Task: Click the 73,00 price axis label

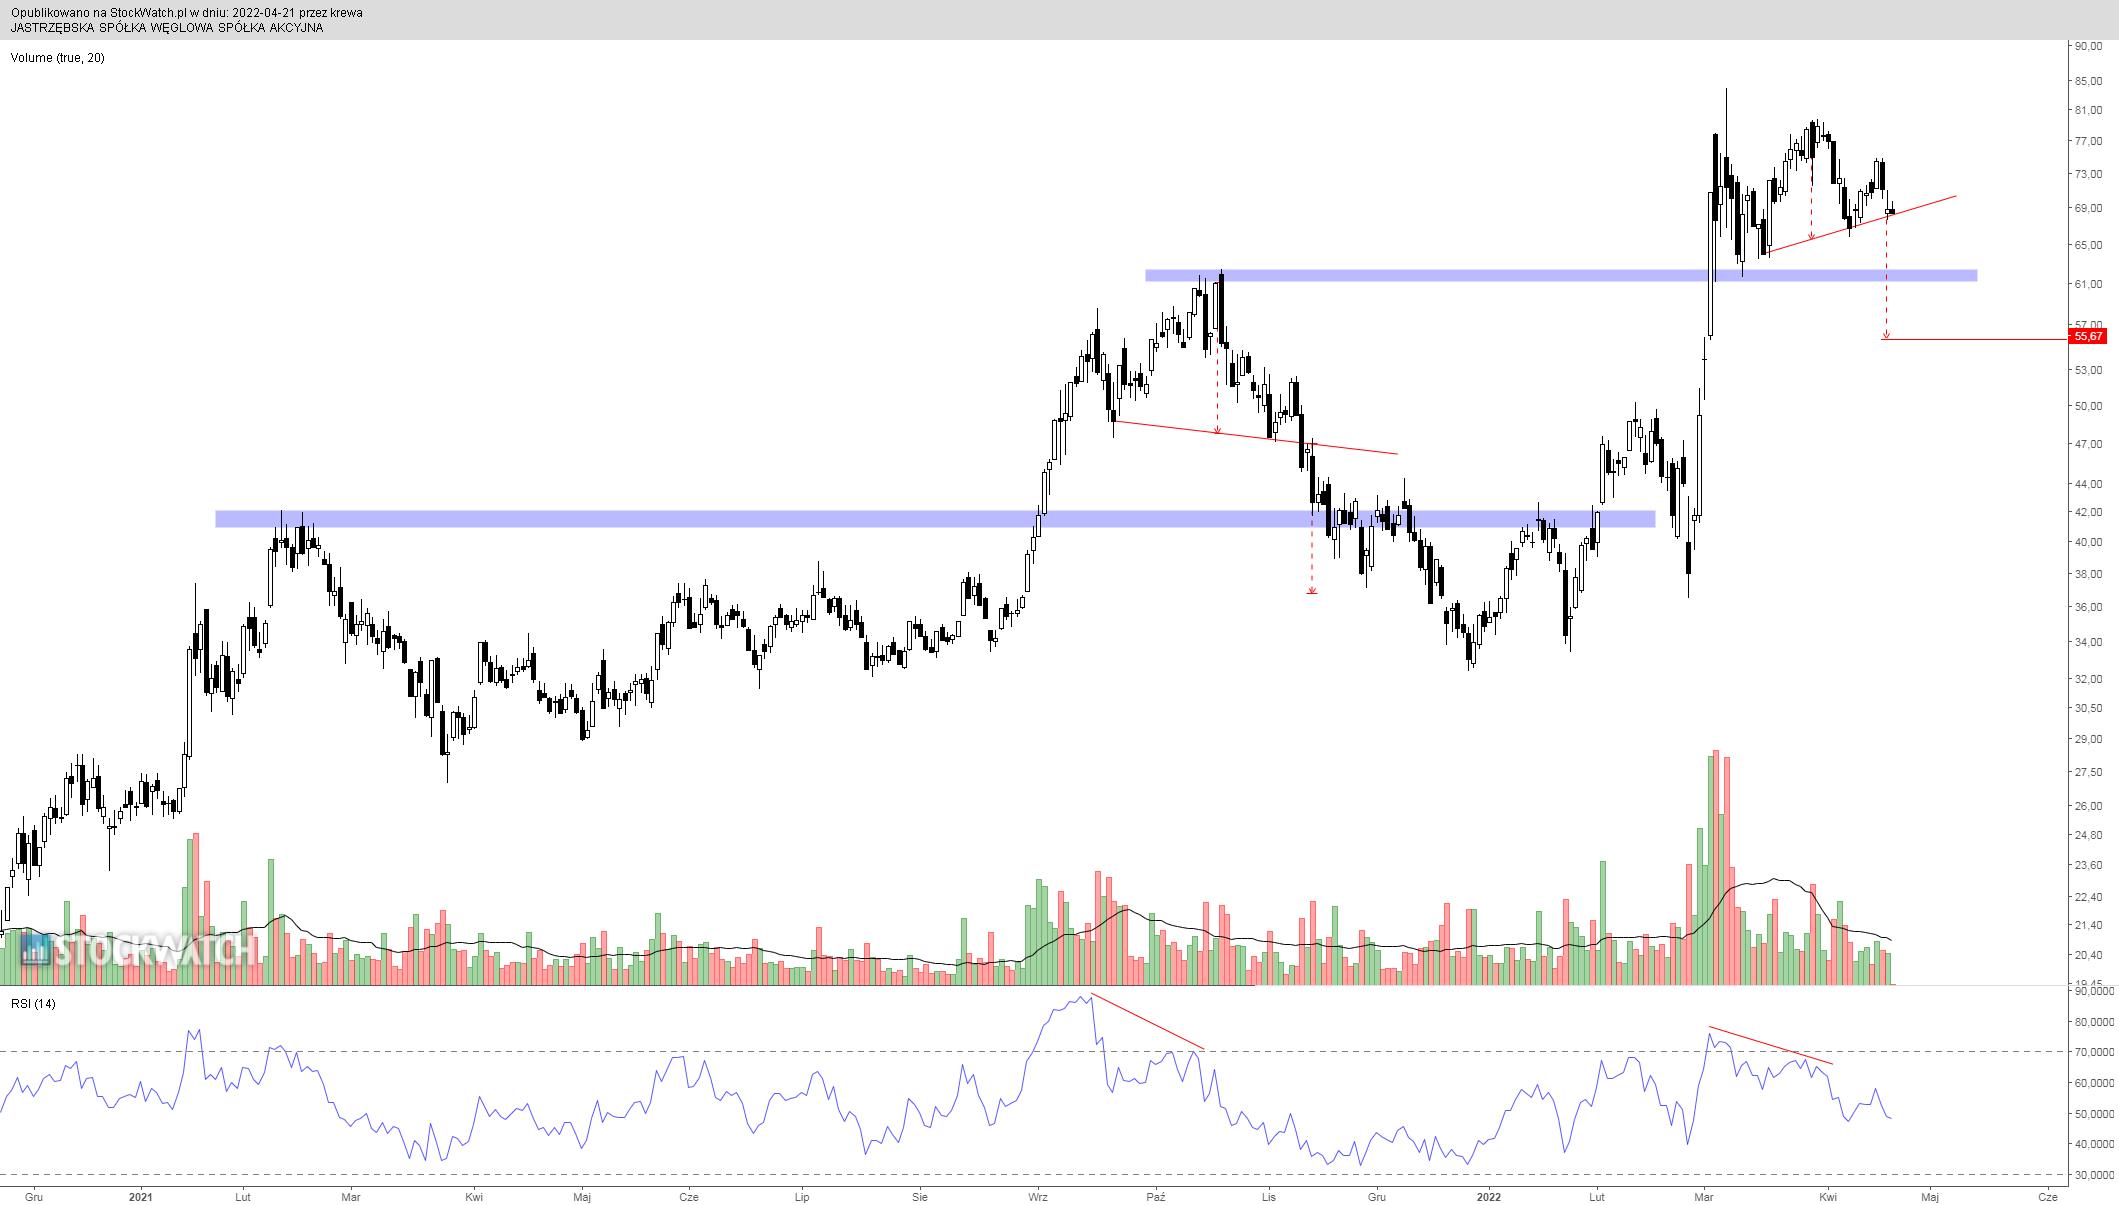Action: 2087,174
